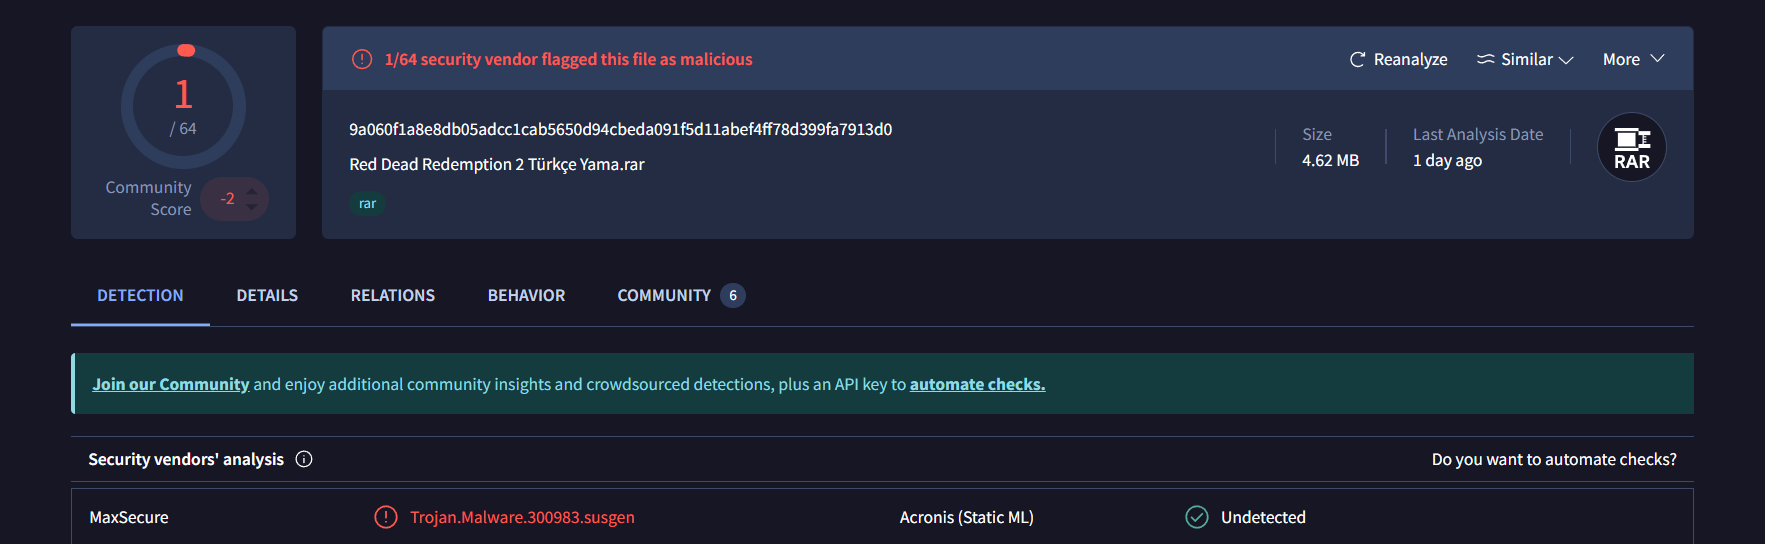This screenshot has width=1765, height=544.
Task: Click the detection ratio circle gauge
Action: (183, 106)
